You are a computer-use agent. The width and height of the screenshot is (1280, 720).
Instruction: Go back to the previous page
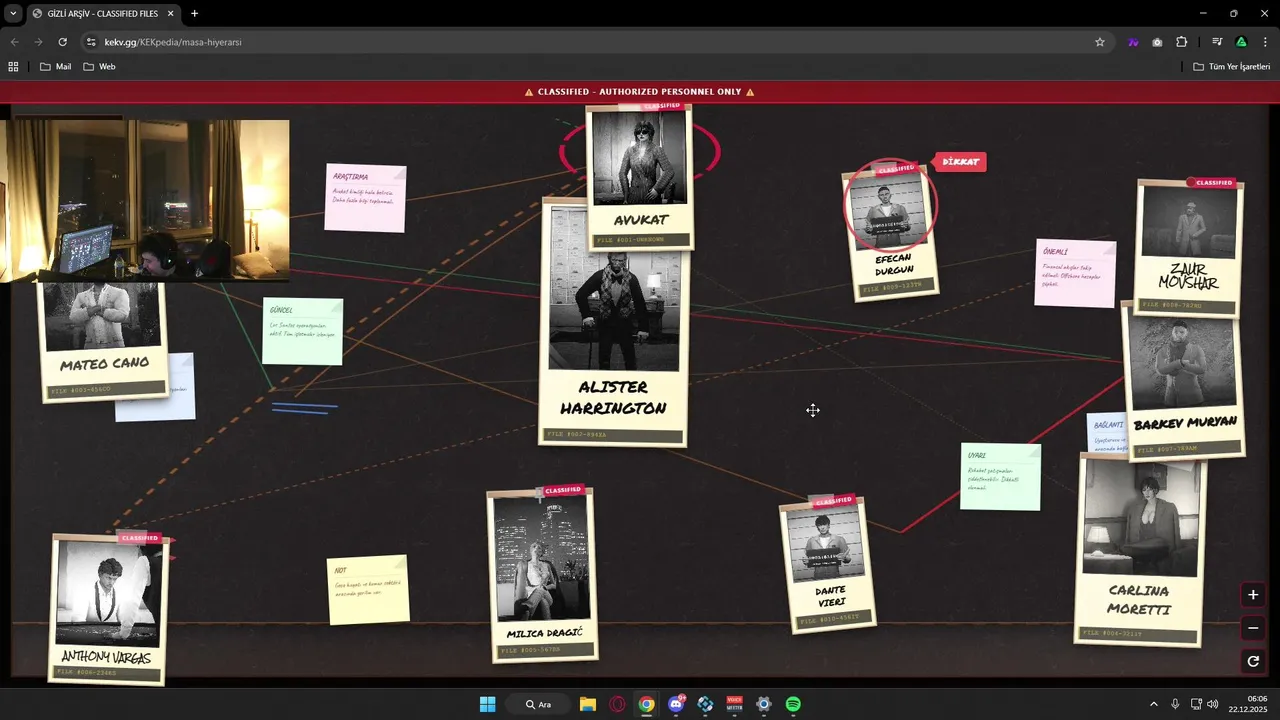14,42
